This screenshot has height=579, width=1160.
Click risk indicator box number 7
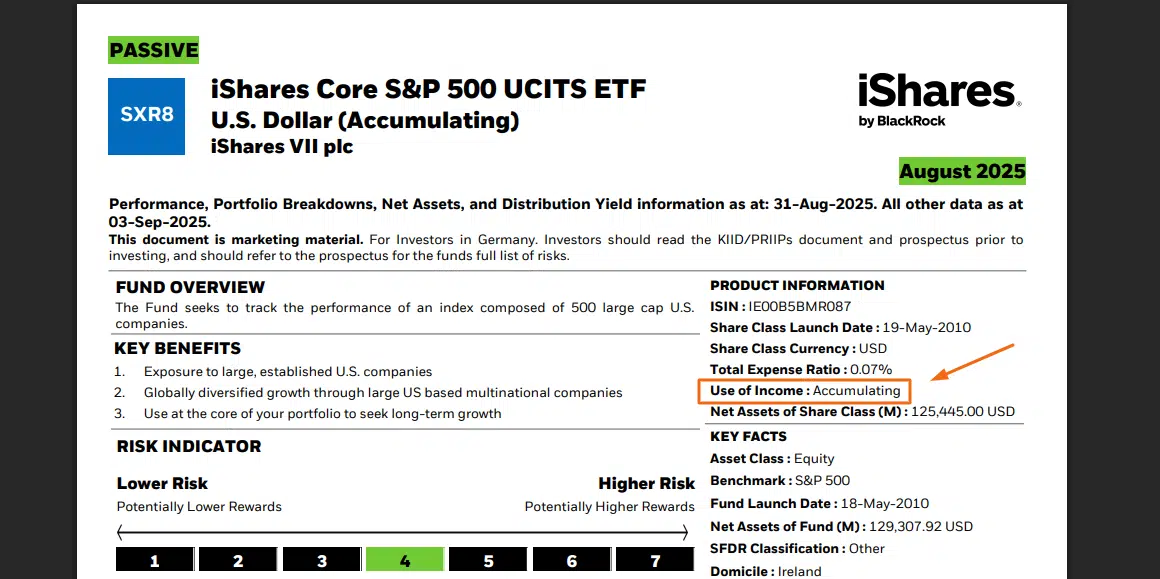point(655,560)
